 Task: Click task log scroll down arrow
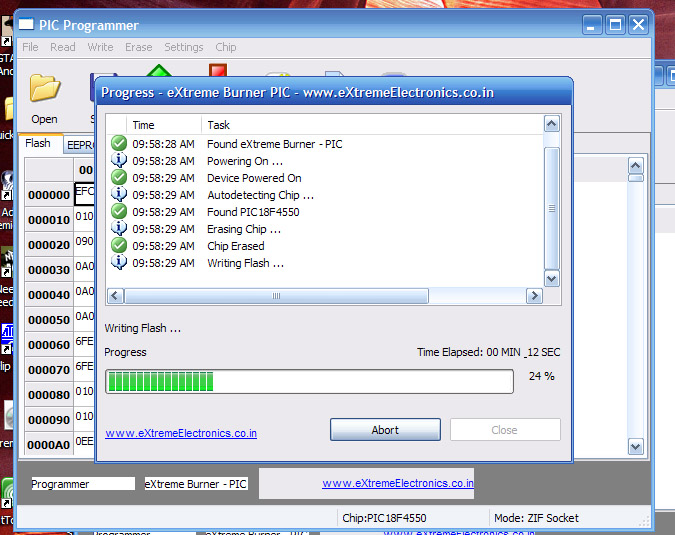[x=551, y=278]
